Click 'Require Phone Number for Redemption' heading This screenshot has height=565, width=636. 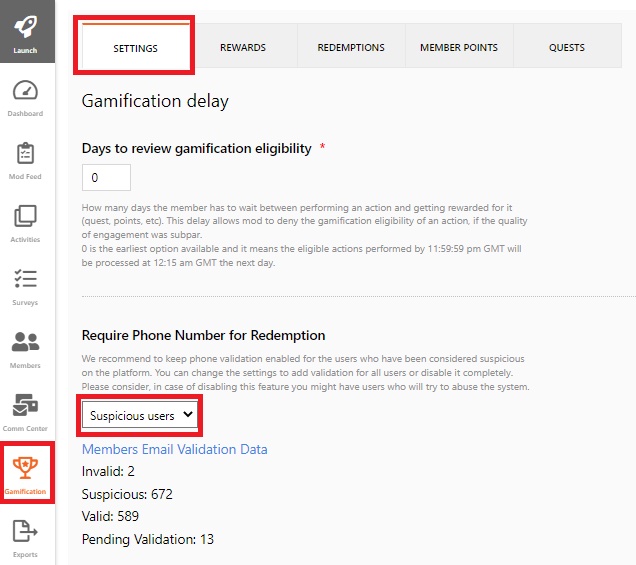coord(203,335)
